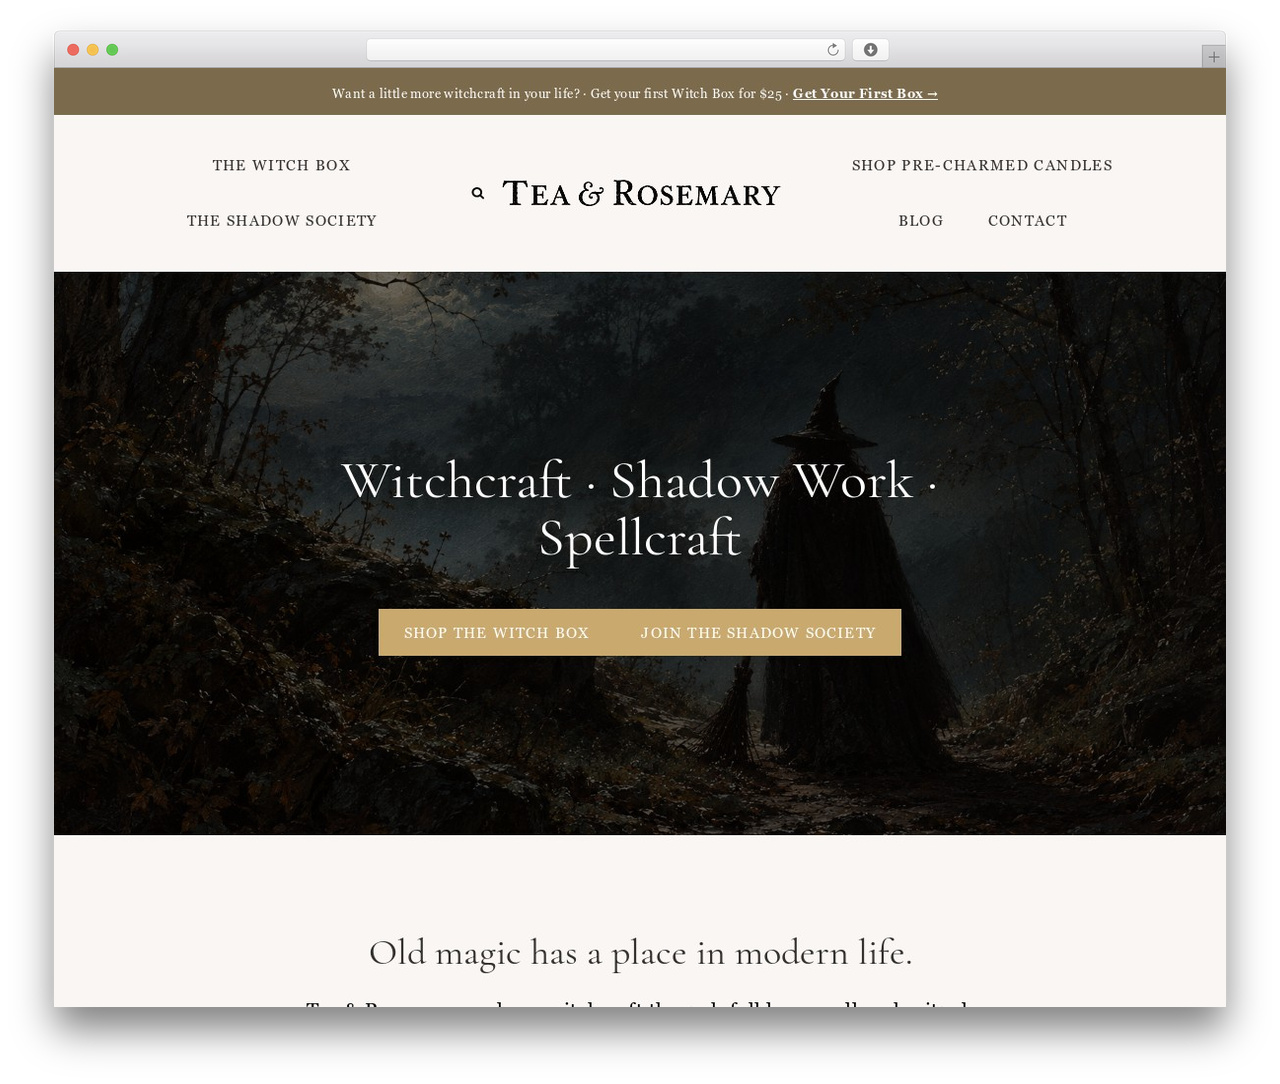The height and width of the screenshot is (1084, 1280).
Task: Maximize window using the green button
Action: coord(112,50)
